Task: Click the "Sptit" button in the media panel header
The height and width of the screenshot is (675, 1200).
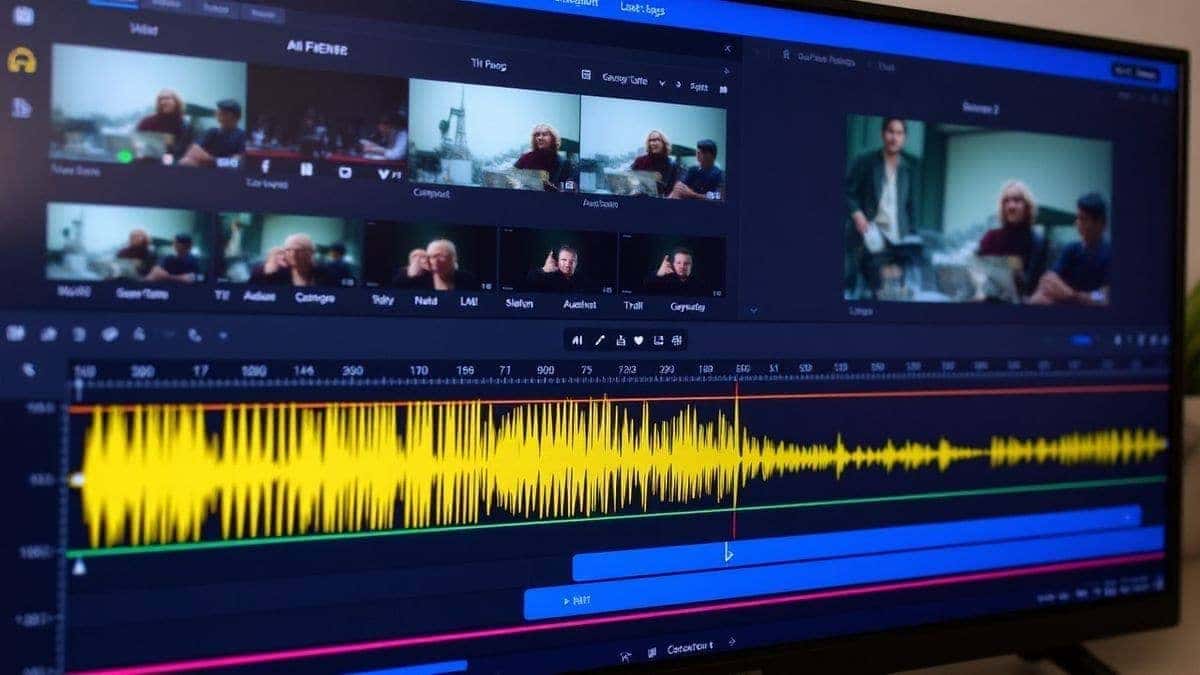Action: pos(698,87)
